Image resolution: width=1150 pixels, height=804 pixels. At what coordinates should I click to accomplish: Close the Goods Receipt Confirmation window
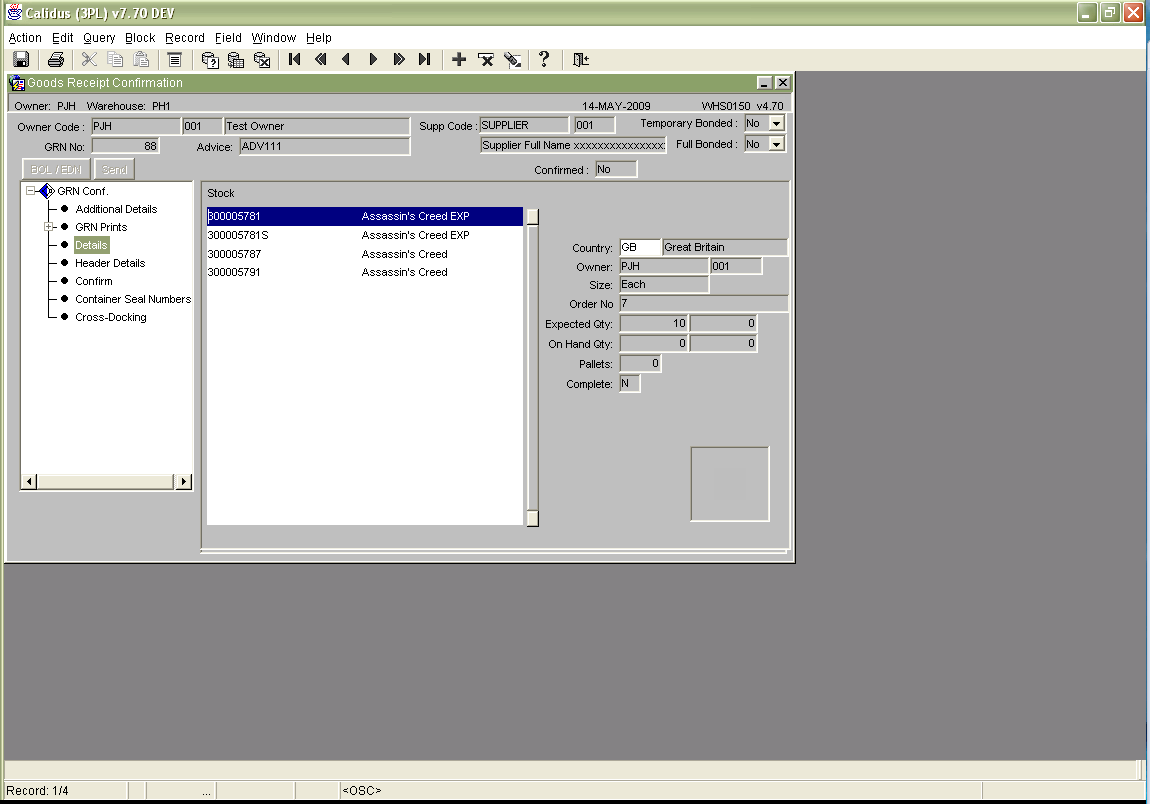point(783,83)
